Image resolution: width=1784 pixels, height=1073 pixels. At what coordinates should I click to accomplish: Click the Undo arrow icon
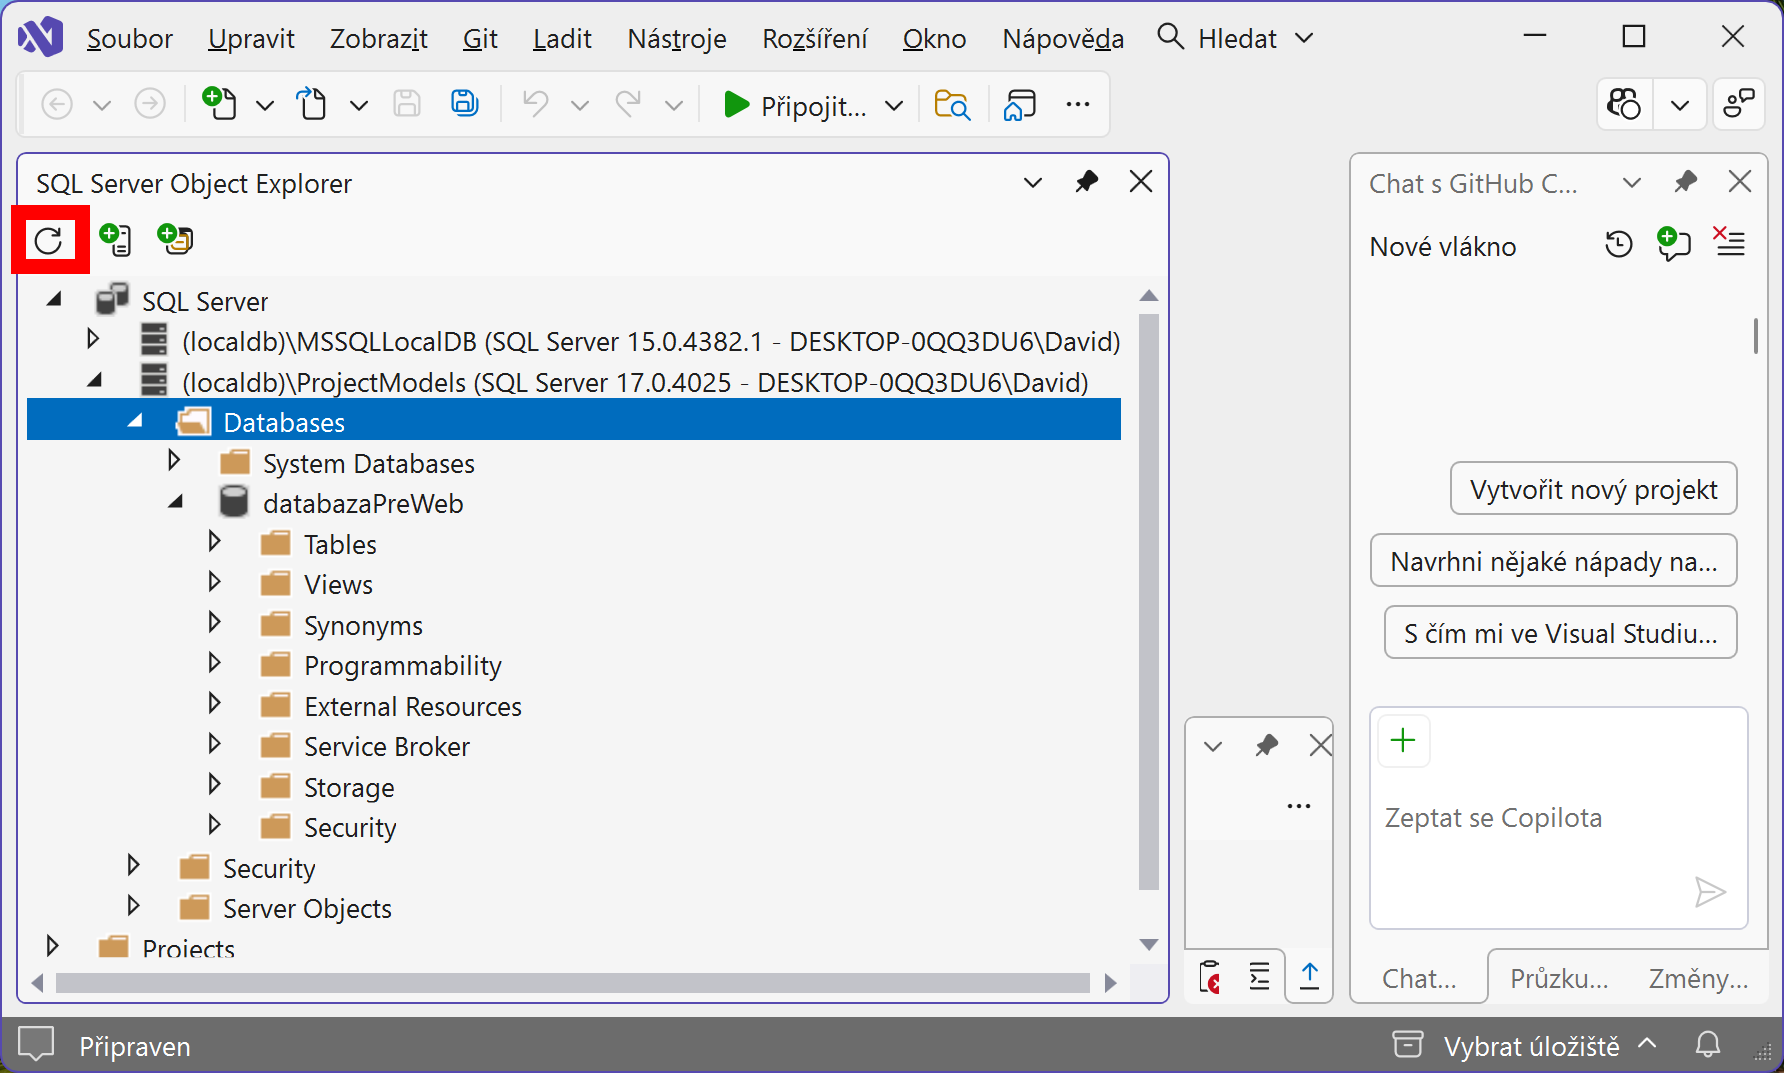(536, 104)
